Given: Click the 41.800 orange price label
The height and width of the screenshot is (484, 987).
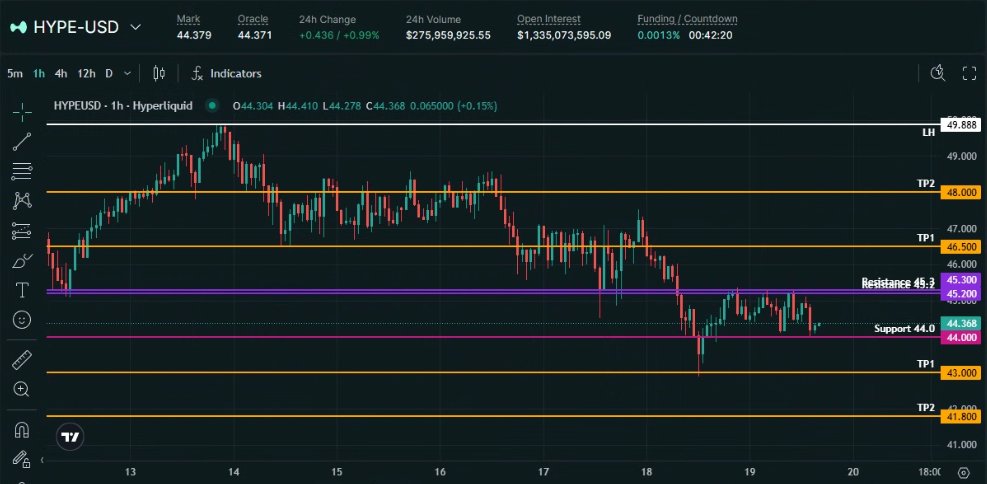Looking at the screenshot, I should pos(961,416).
